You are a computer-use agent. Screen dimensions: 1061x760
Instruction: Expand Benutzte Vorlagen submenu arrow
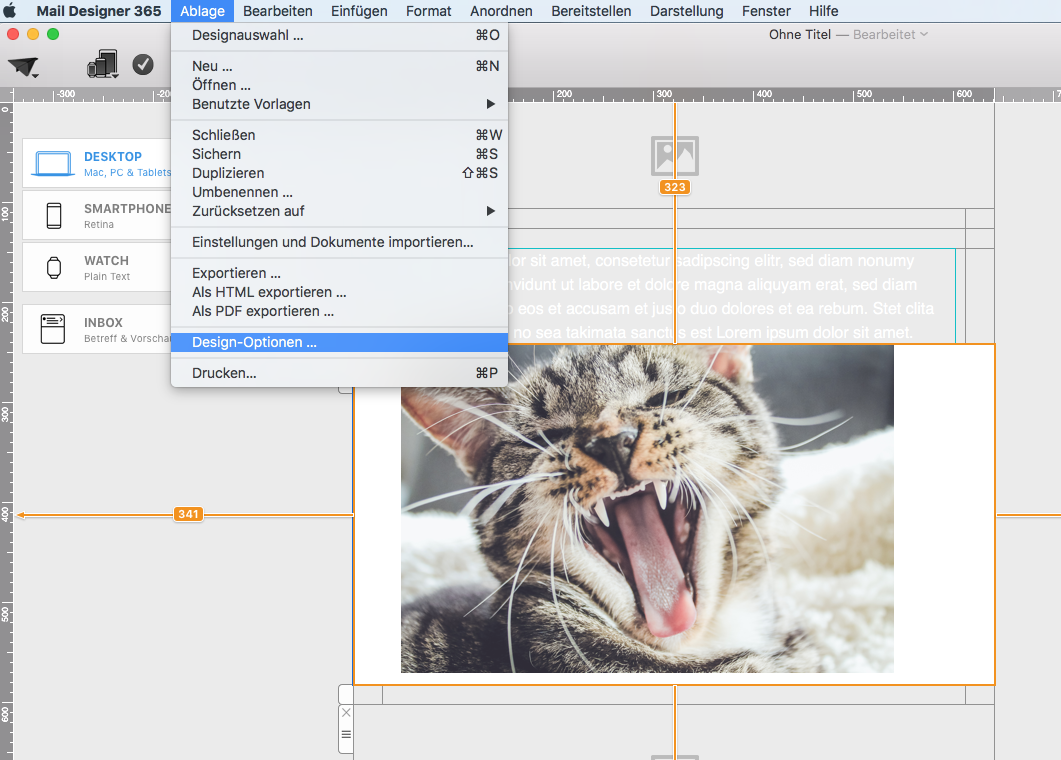491,104
